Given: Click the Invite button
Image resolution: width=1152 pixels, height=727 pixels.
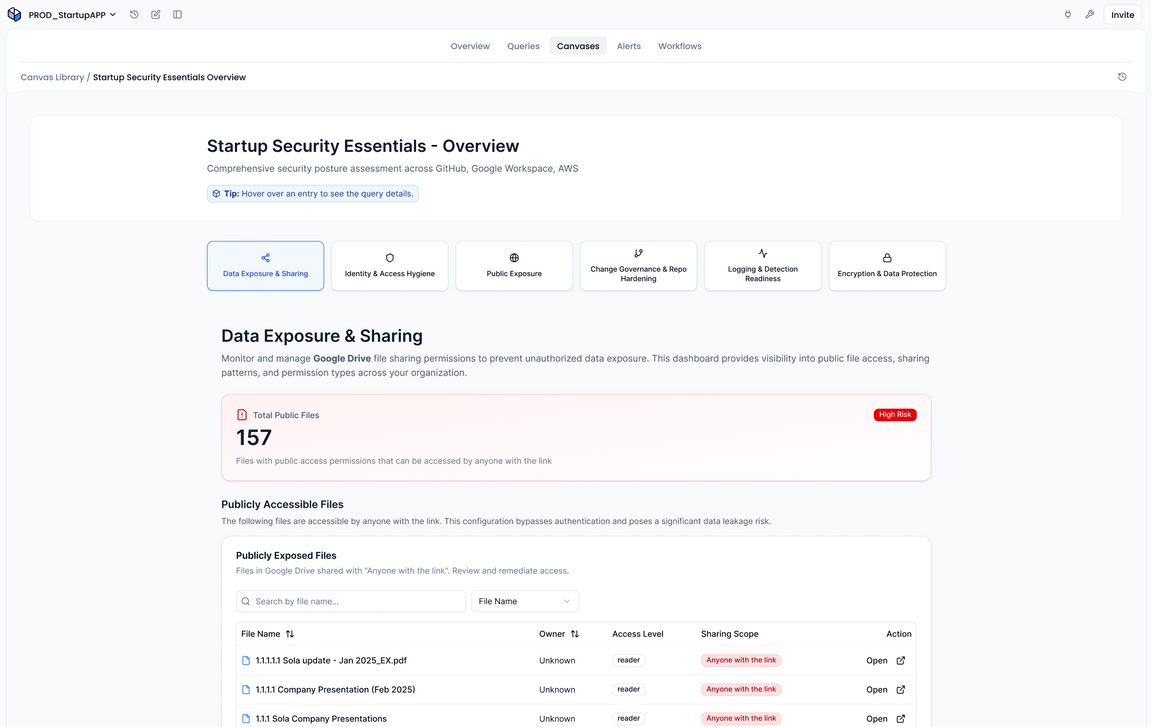Looking at the screenshot, I should [x=1122, y=14].
